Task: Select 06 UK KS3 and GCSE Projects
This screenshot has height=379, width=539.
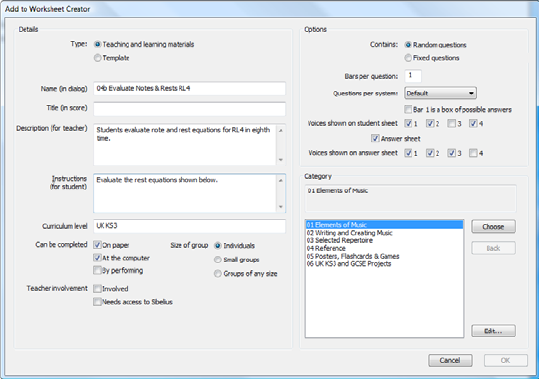Action: point(384,264)
